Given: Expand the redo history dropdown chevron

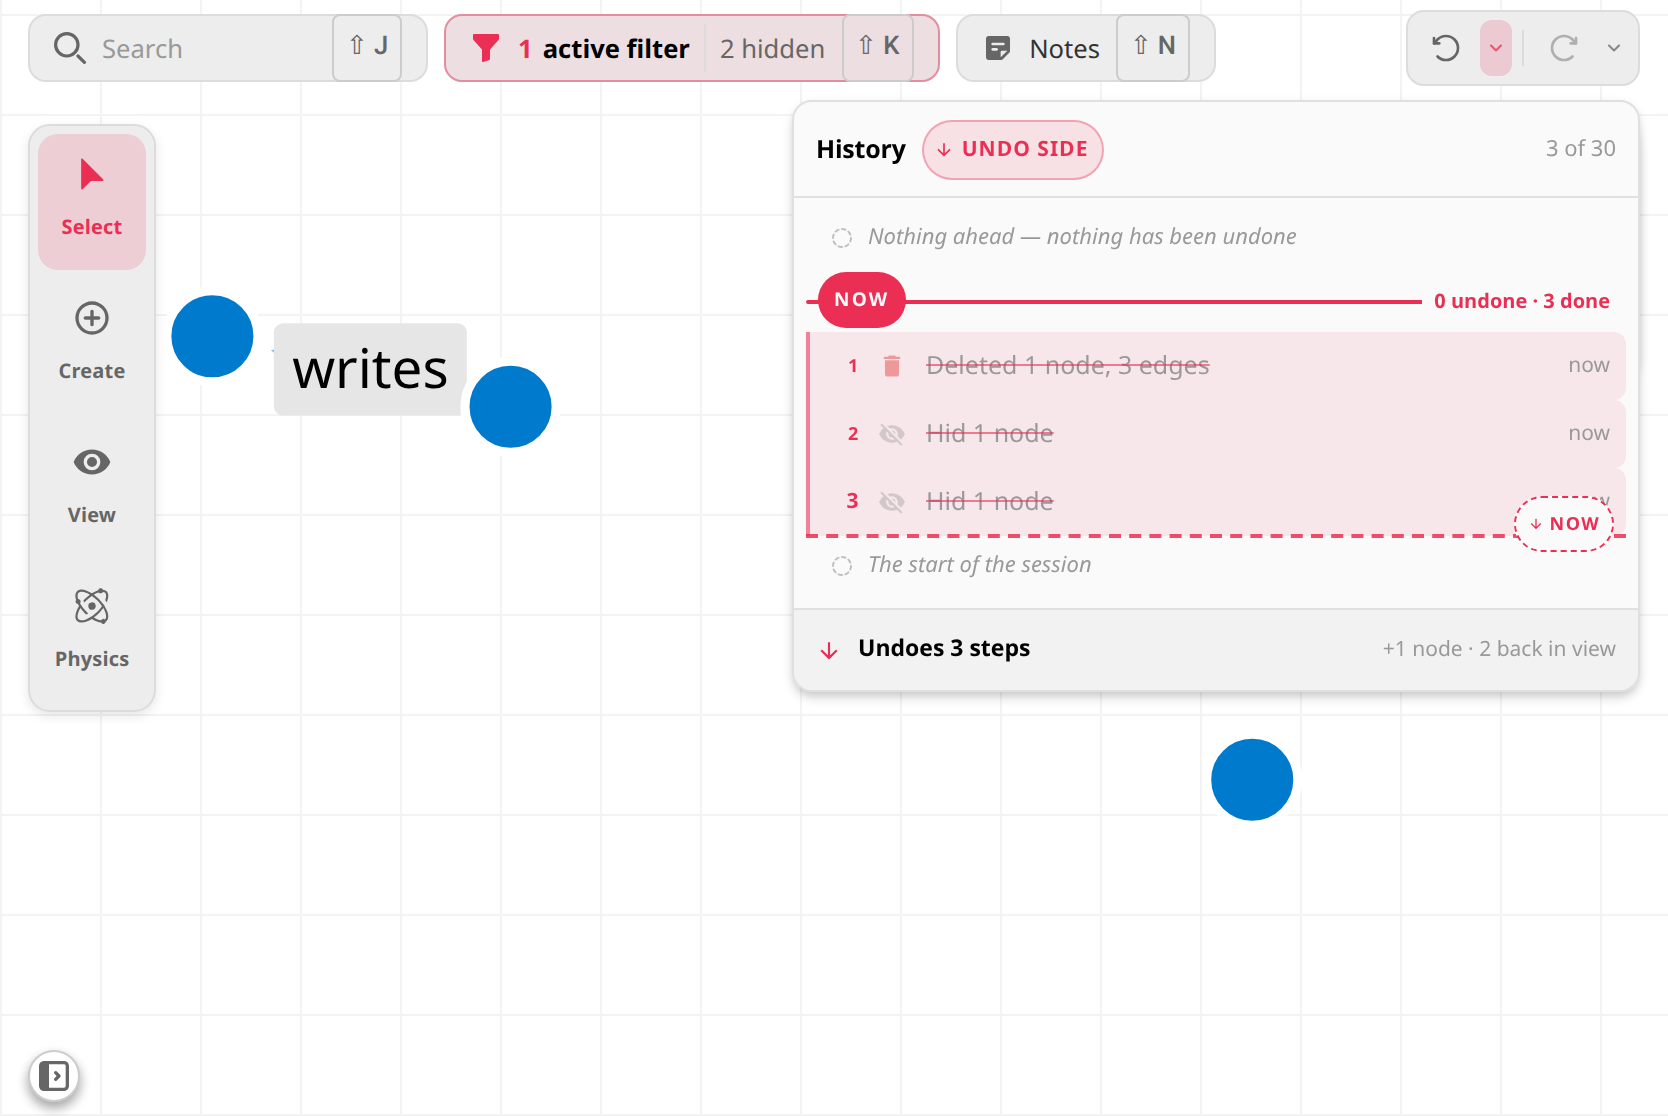Looking at the screenshot, I should 1614,48.
